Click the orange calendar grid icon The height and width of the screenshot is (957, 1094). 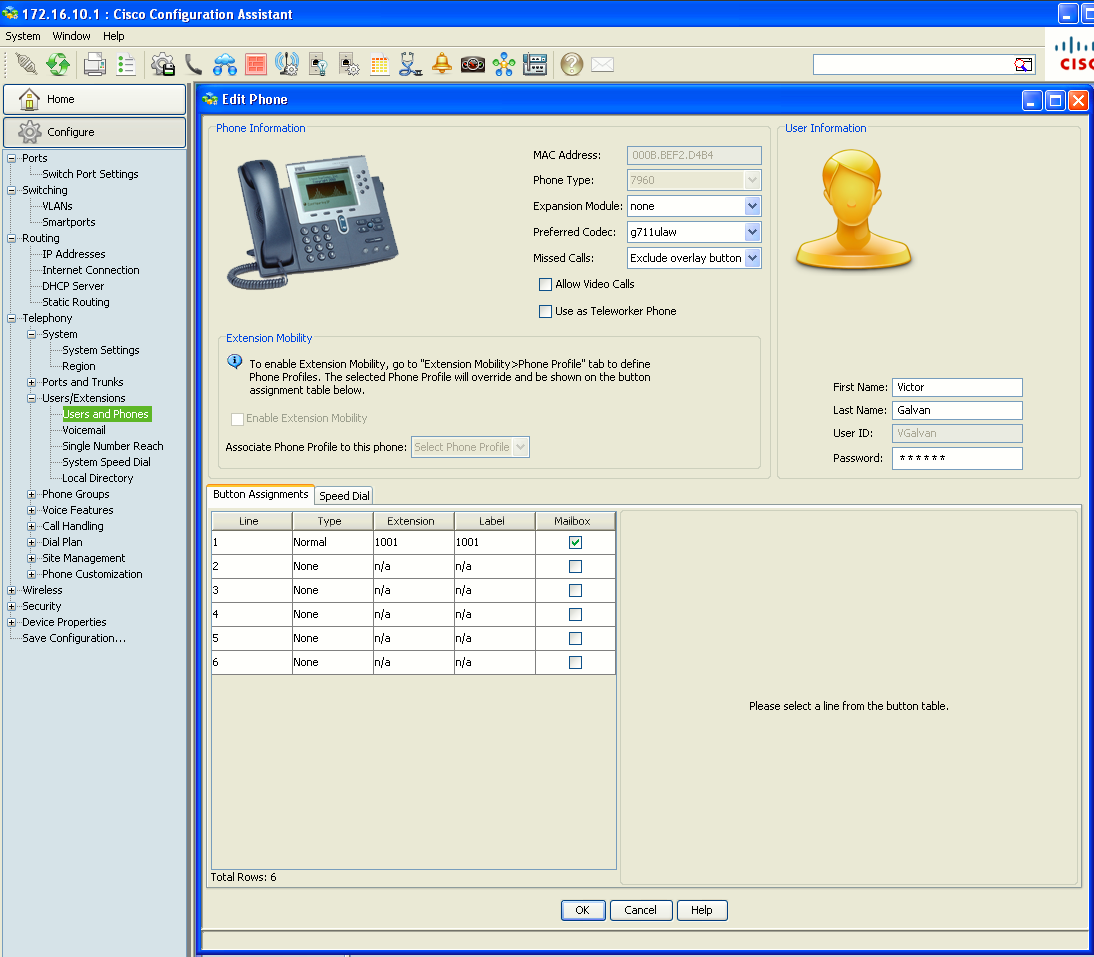pyautogui.click(x=380, y=65)
